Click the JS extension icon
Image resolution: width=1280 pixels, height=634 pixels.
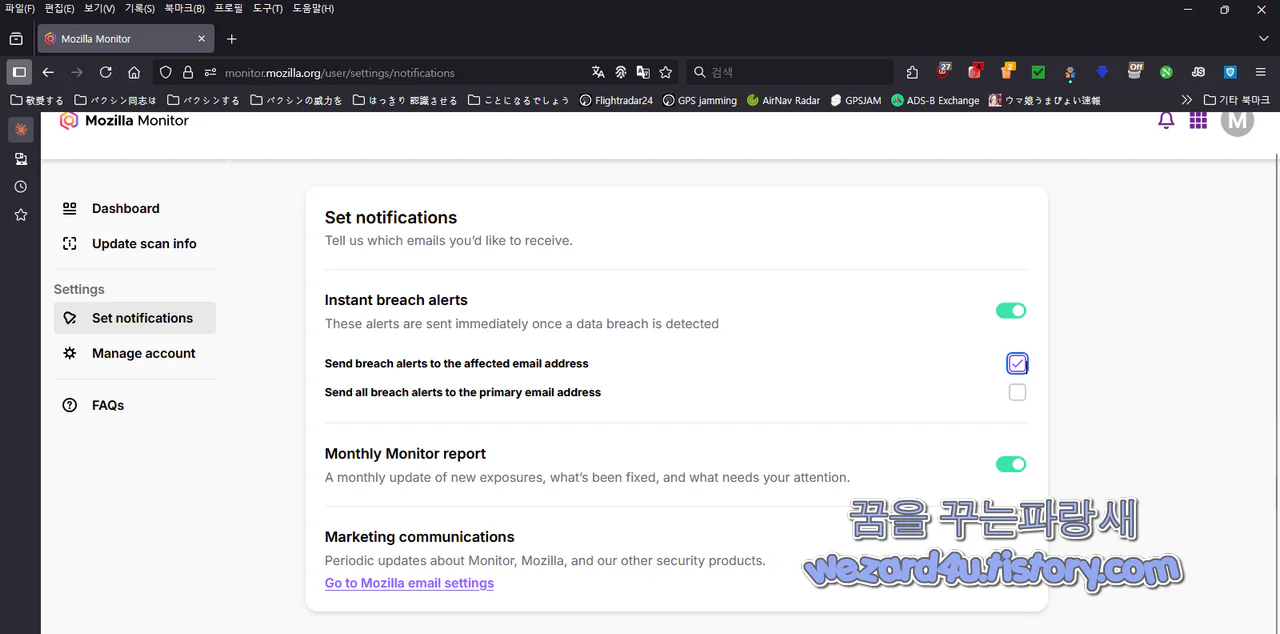tap(1198, 72)
